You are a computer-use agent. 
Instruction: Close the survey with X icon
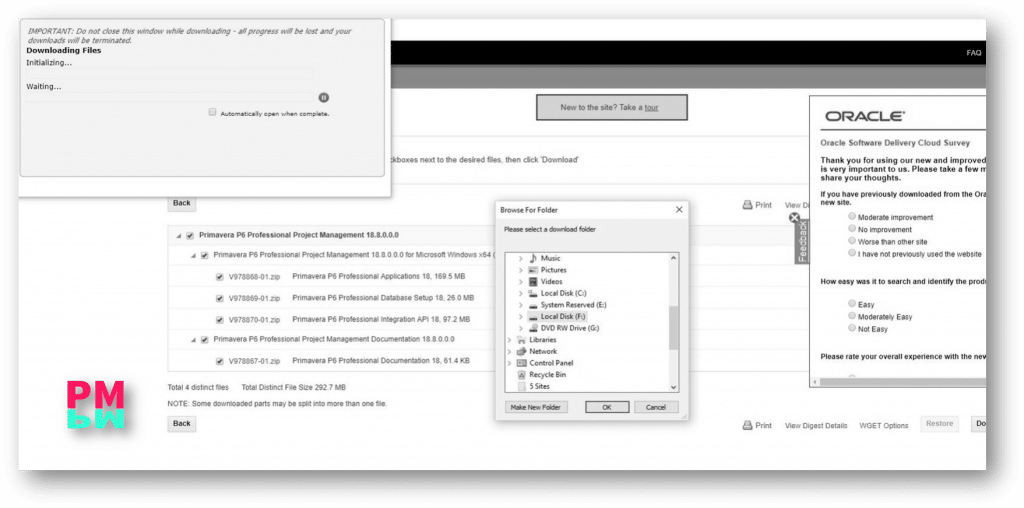point(794,218)
